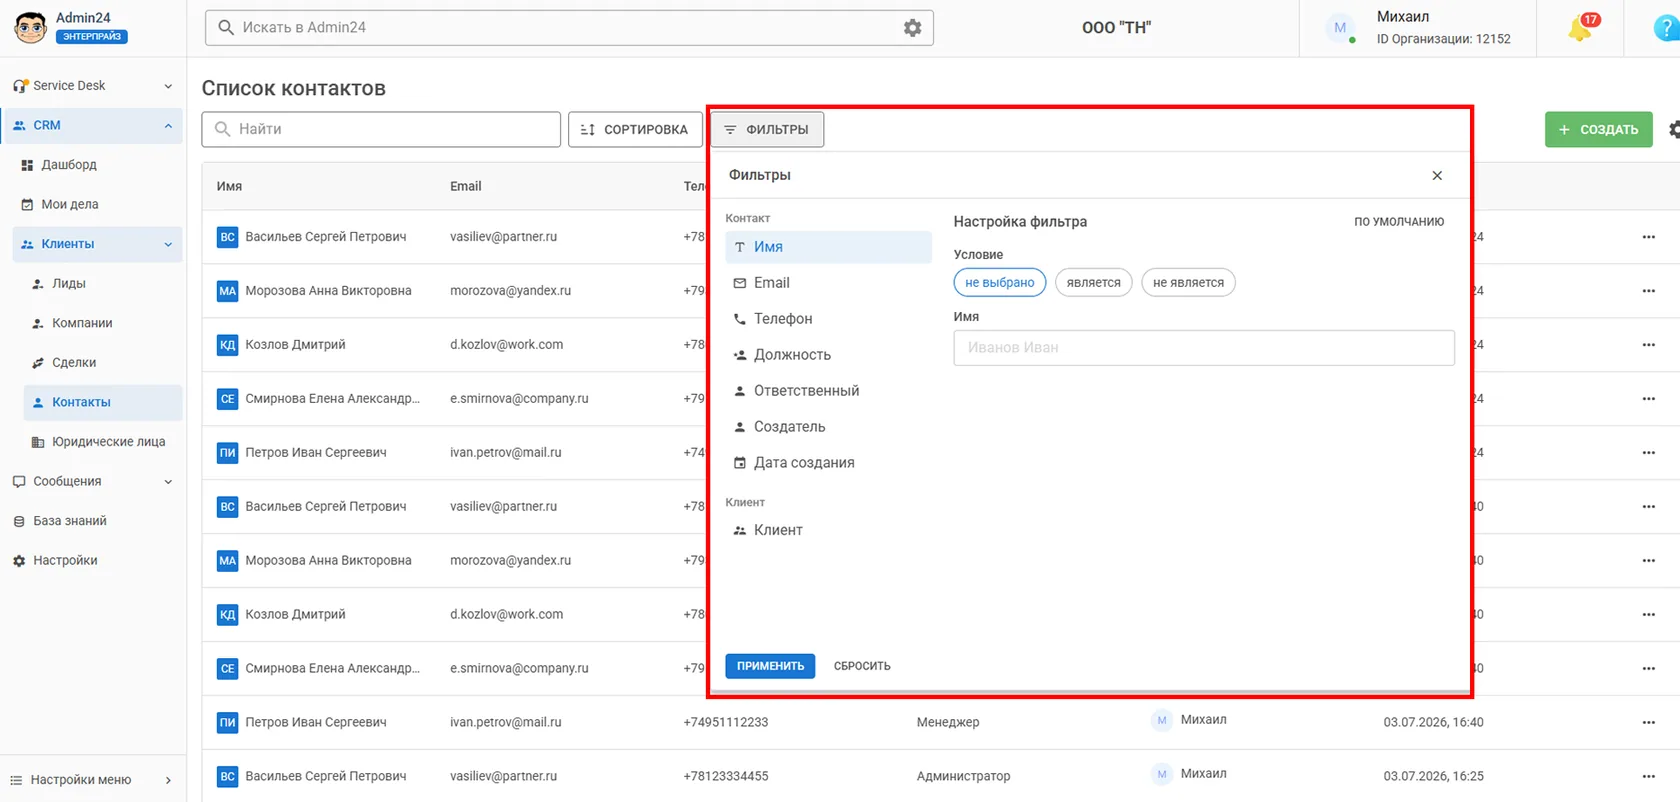This screenshot has width=1680, height=802.
Task: Select the 'не является' condition chip
Action: [x=1188, y=282]
